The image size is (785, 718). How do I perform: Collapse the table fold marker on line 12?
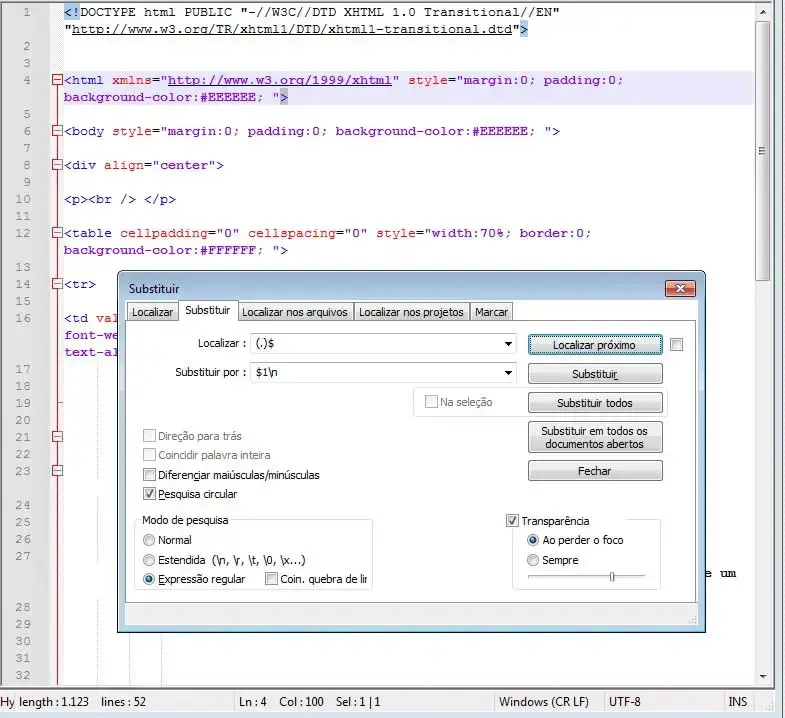pyautogui.click(x=56, y=233)
